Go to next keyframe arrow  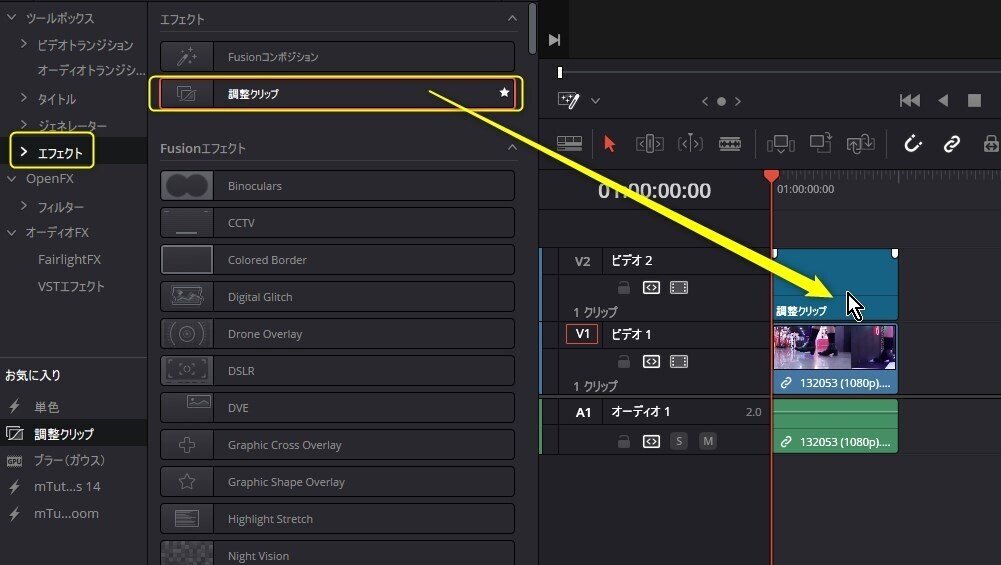click(x=737, y=101)
